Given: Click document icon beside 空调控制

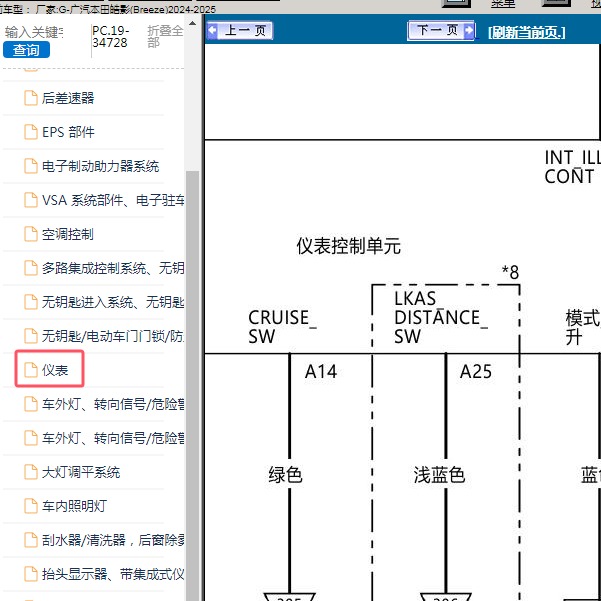Looking at the screenshot, I should (x=31, y=234).
